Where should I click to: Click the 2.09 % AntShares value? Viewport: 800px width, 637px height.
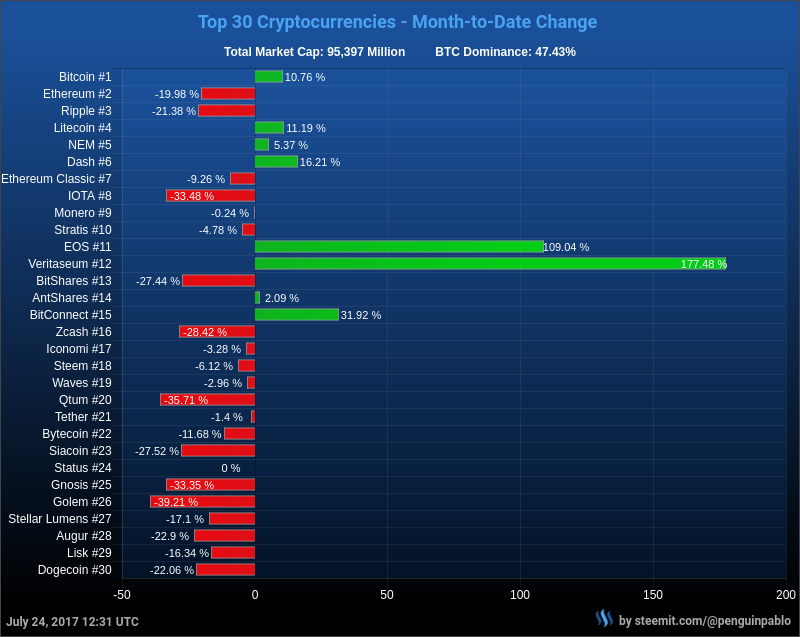click(x=282, y=298)
